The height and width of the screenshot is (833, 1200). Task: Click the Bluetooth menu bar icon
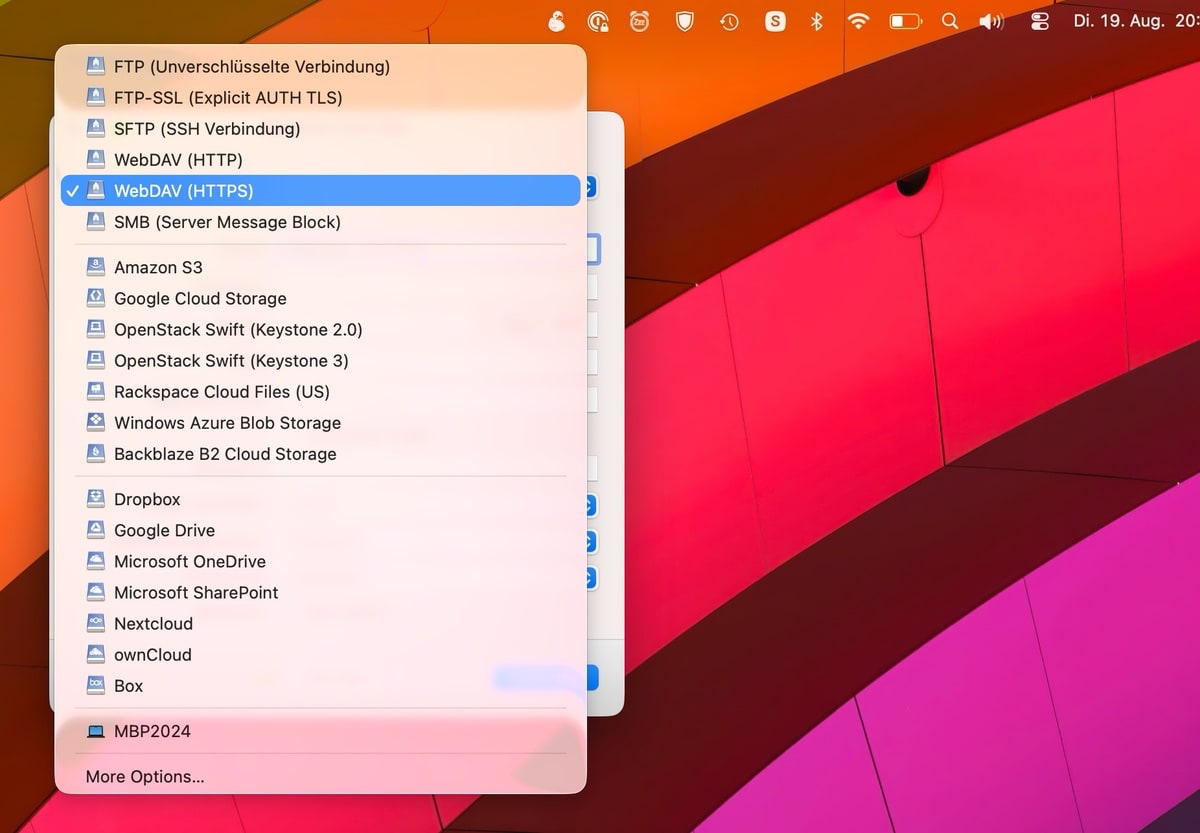click(x=816, y=21)
